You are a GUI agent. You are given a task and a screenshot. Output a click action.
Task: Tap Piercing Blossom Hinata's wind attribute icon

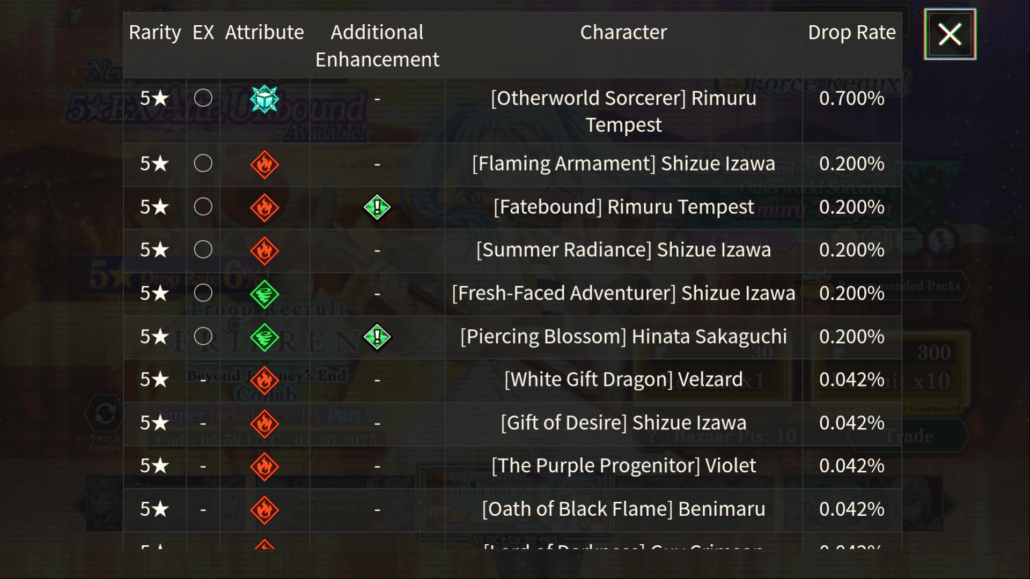point(264,337)
